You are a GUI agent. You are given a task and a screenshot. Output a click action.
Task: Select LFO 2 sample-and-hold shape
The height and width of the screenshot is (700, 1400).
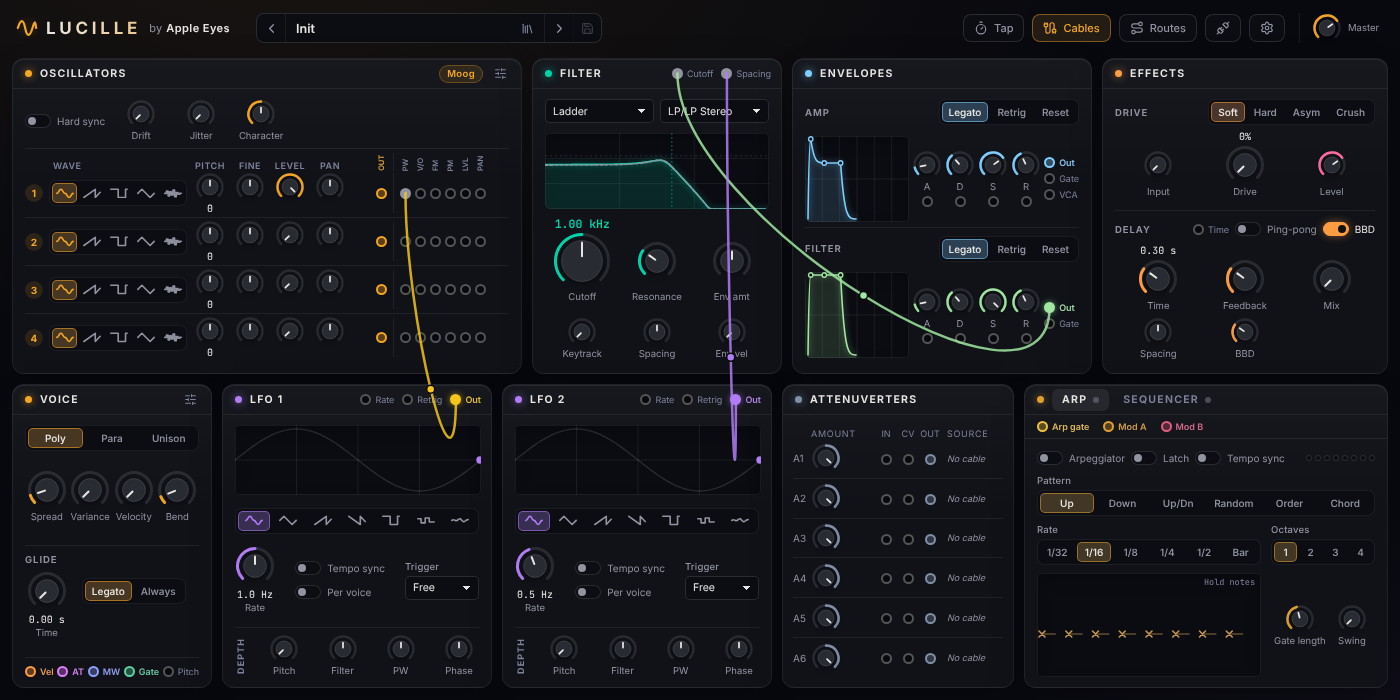click(706, 520)
